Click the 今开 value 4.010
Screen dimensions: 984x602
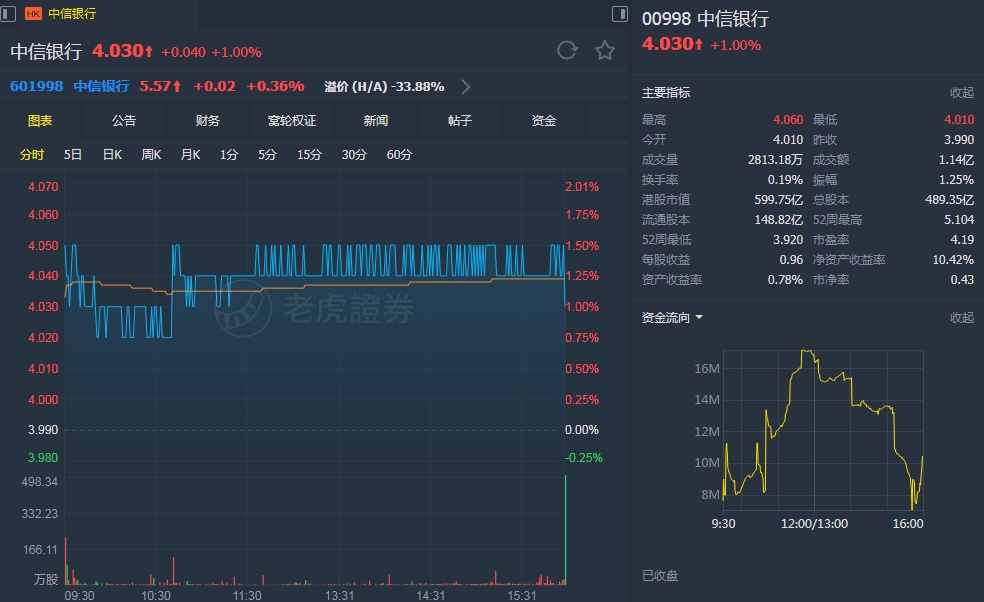pyautogui.click(x=788, y=139)
